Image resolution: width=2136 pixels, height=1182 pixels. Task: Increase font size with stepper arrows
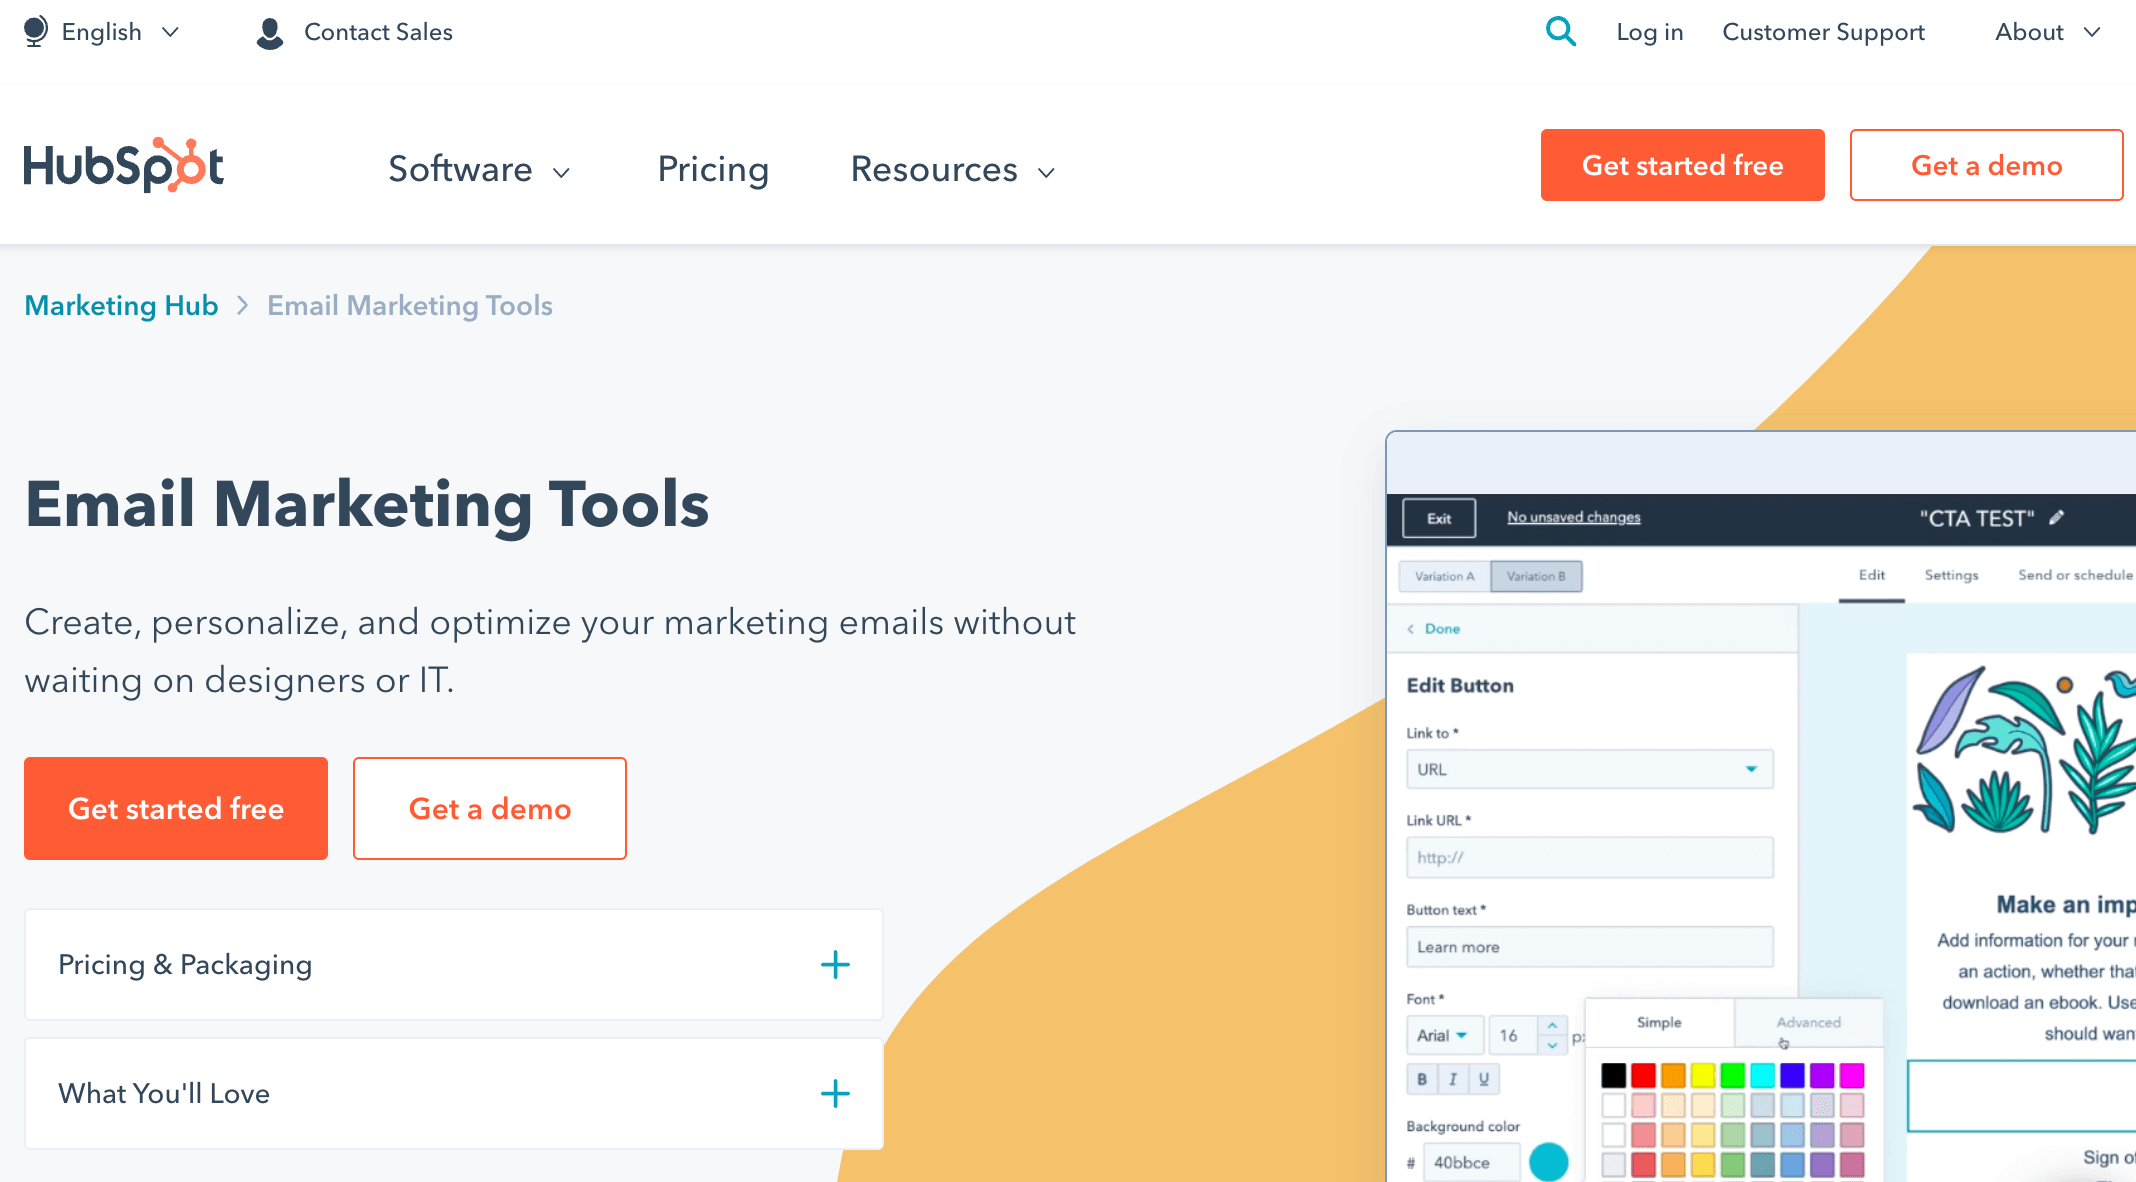(1552, 1026)
